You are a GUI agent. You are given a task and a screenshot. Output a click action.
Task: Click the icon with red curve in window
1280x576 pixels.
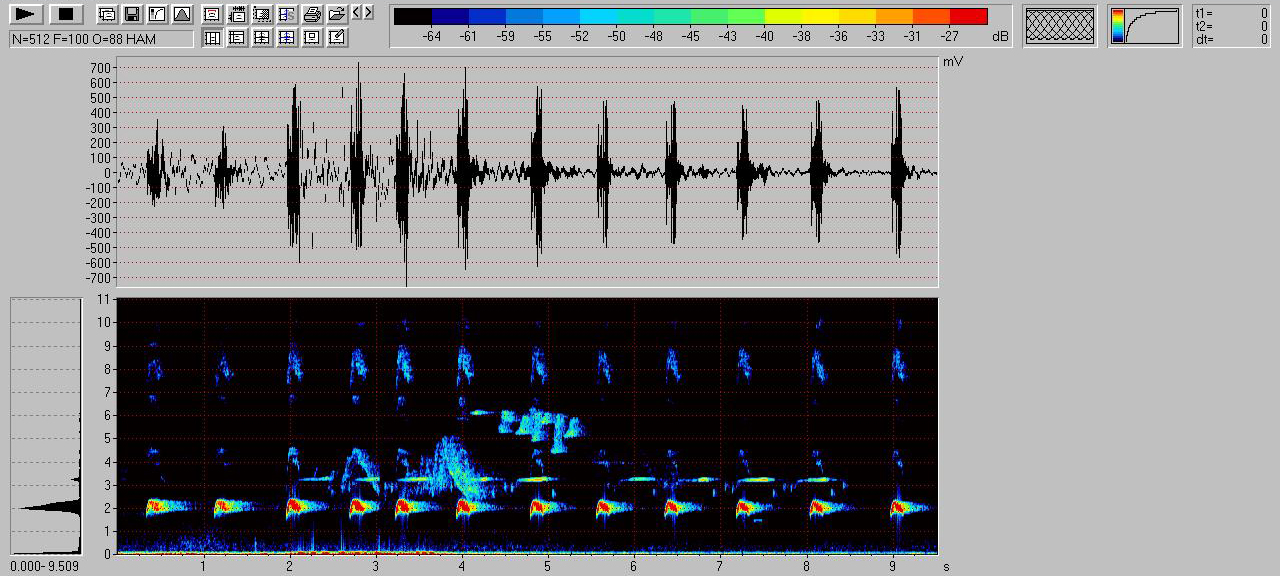click(x=212, y=14)
